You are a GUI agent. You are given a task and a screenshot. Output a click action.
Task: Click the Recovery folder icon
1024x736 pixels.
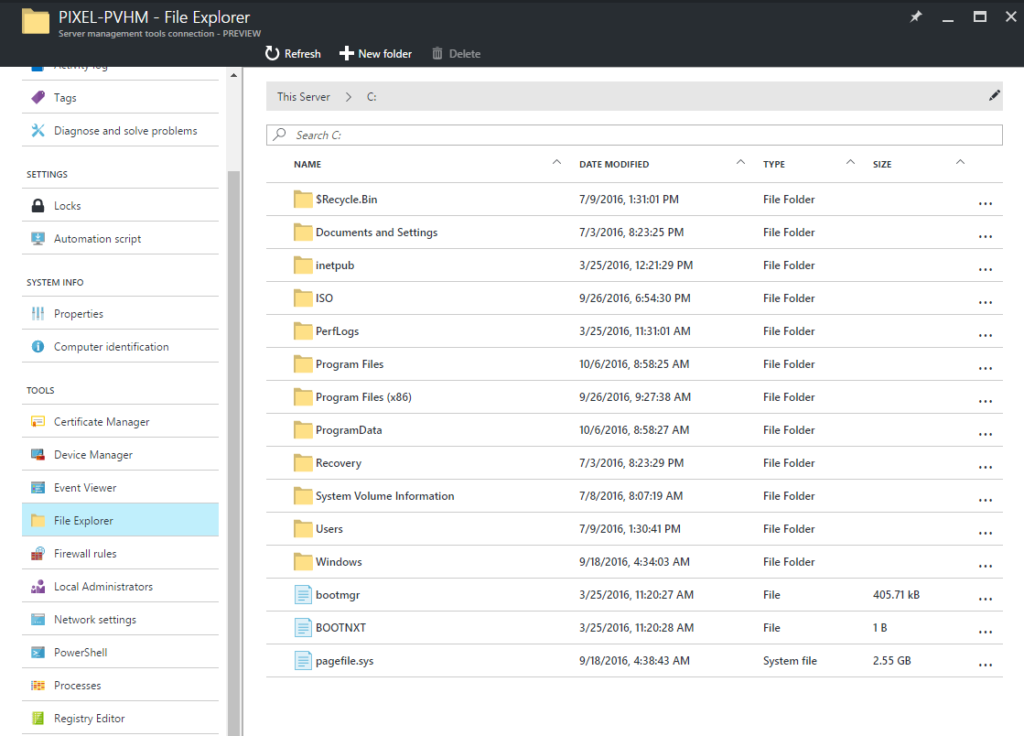pos(302,462)
